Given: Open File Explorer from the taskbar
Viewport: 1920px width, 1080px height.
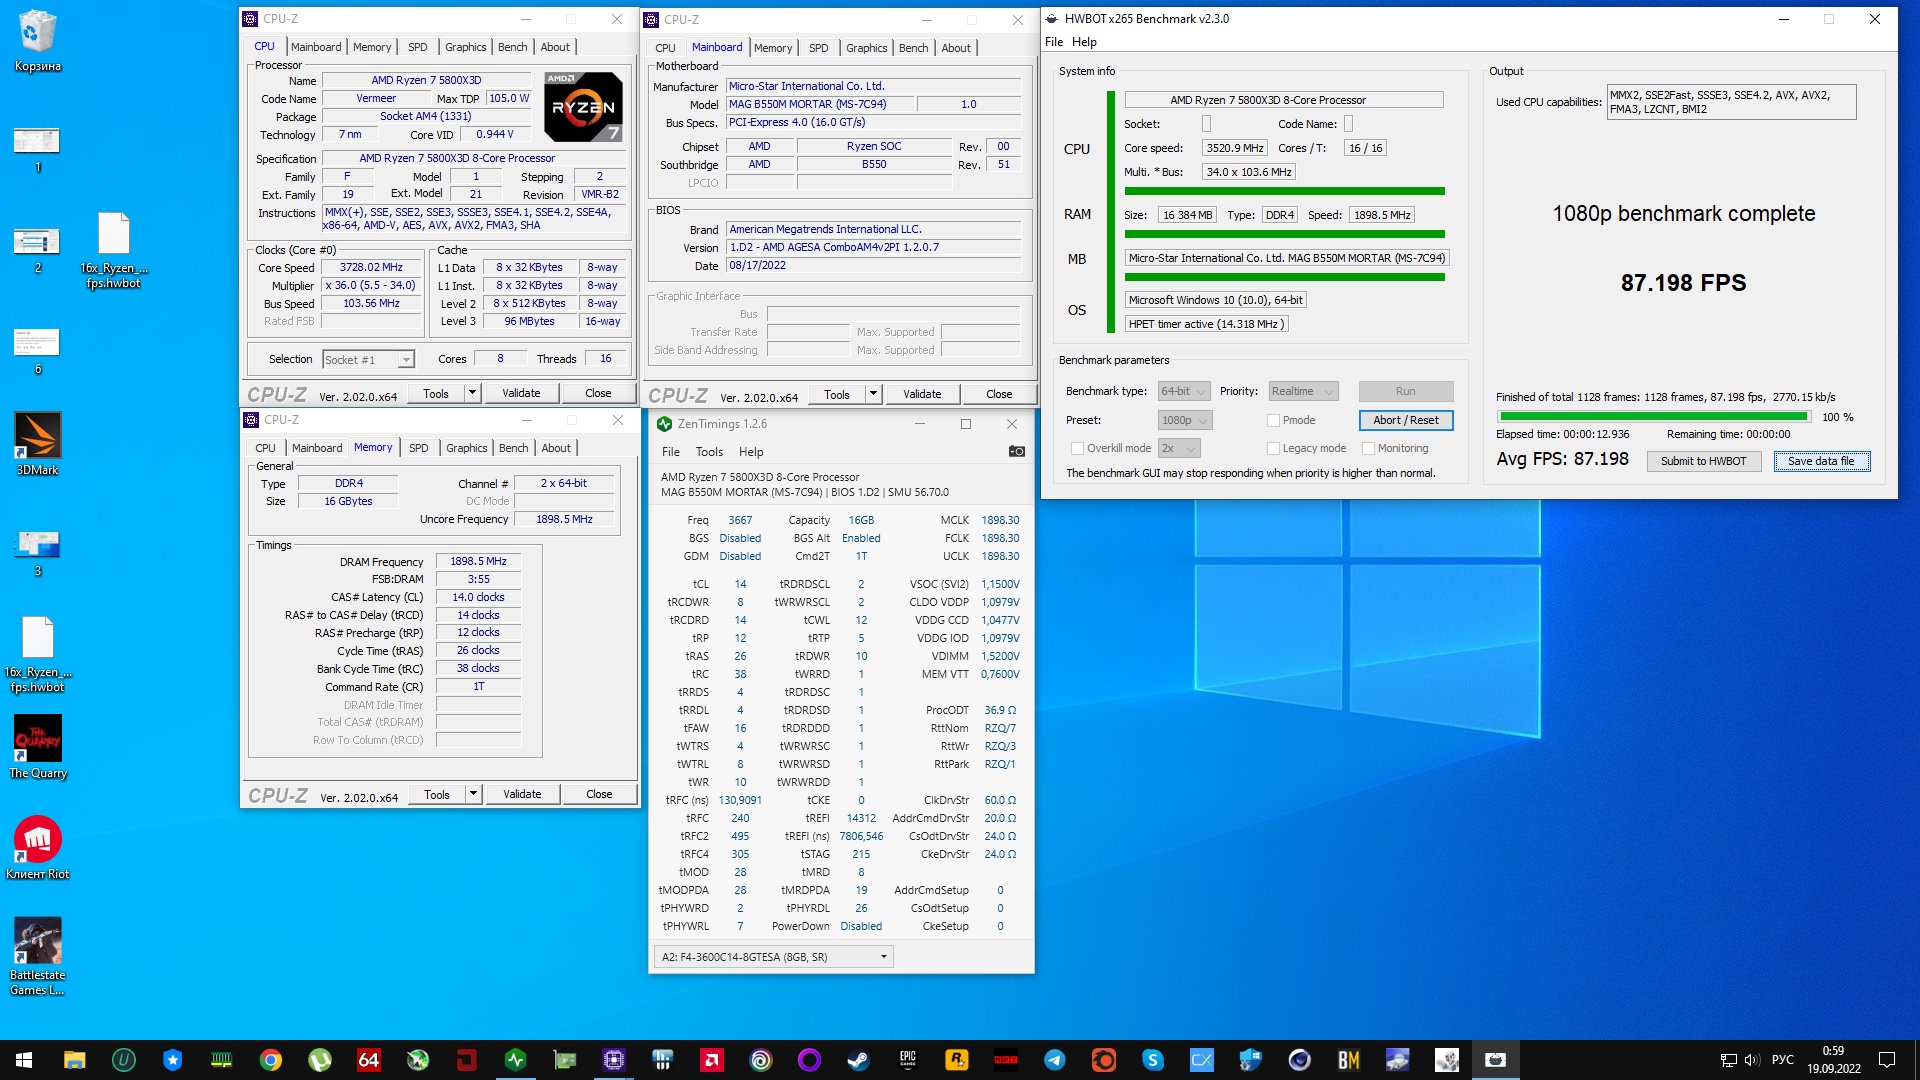Looking at the screenshot, I should (74, 1060).
